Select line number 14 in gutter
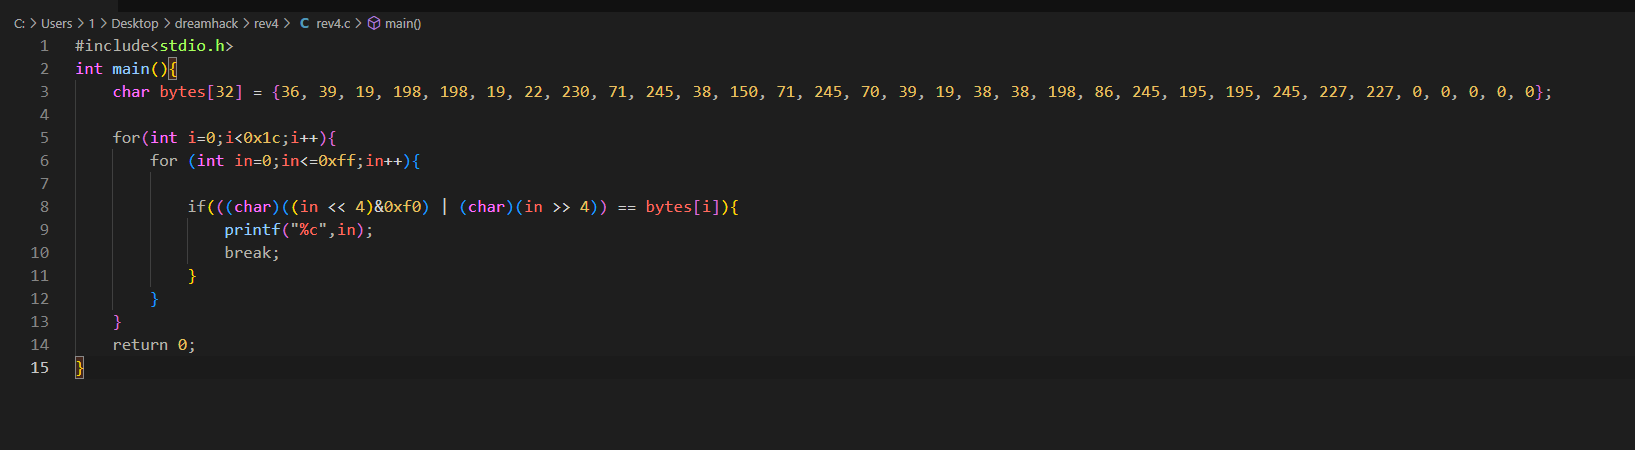The width and height of the screenshot is (1635, 450). coord(40,345)
